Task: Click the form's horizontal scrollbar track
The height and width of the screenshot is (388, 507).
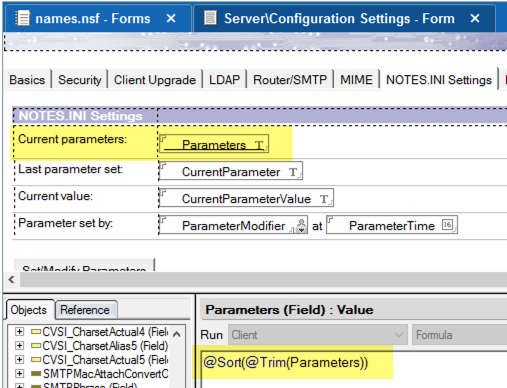Action: [x=263, y=279]
